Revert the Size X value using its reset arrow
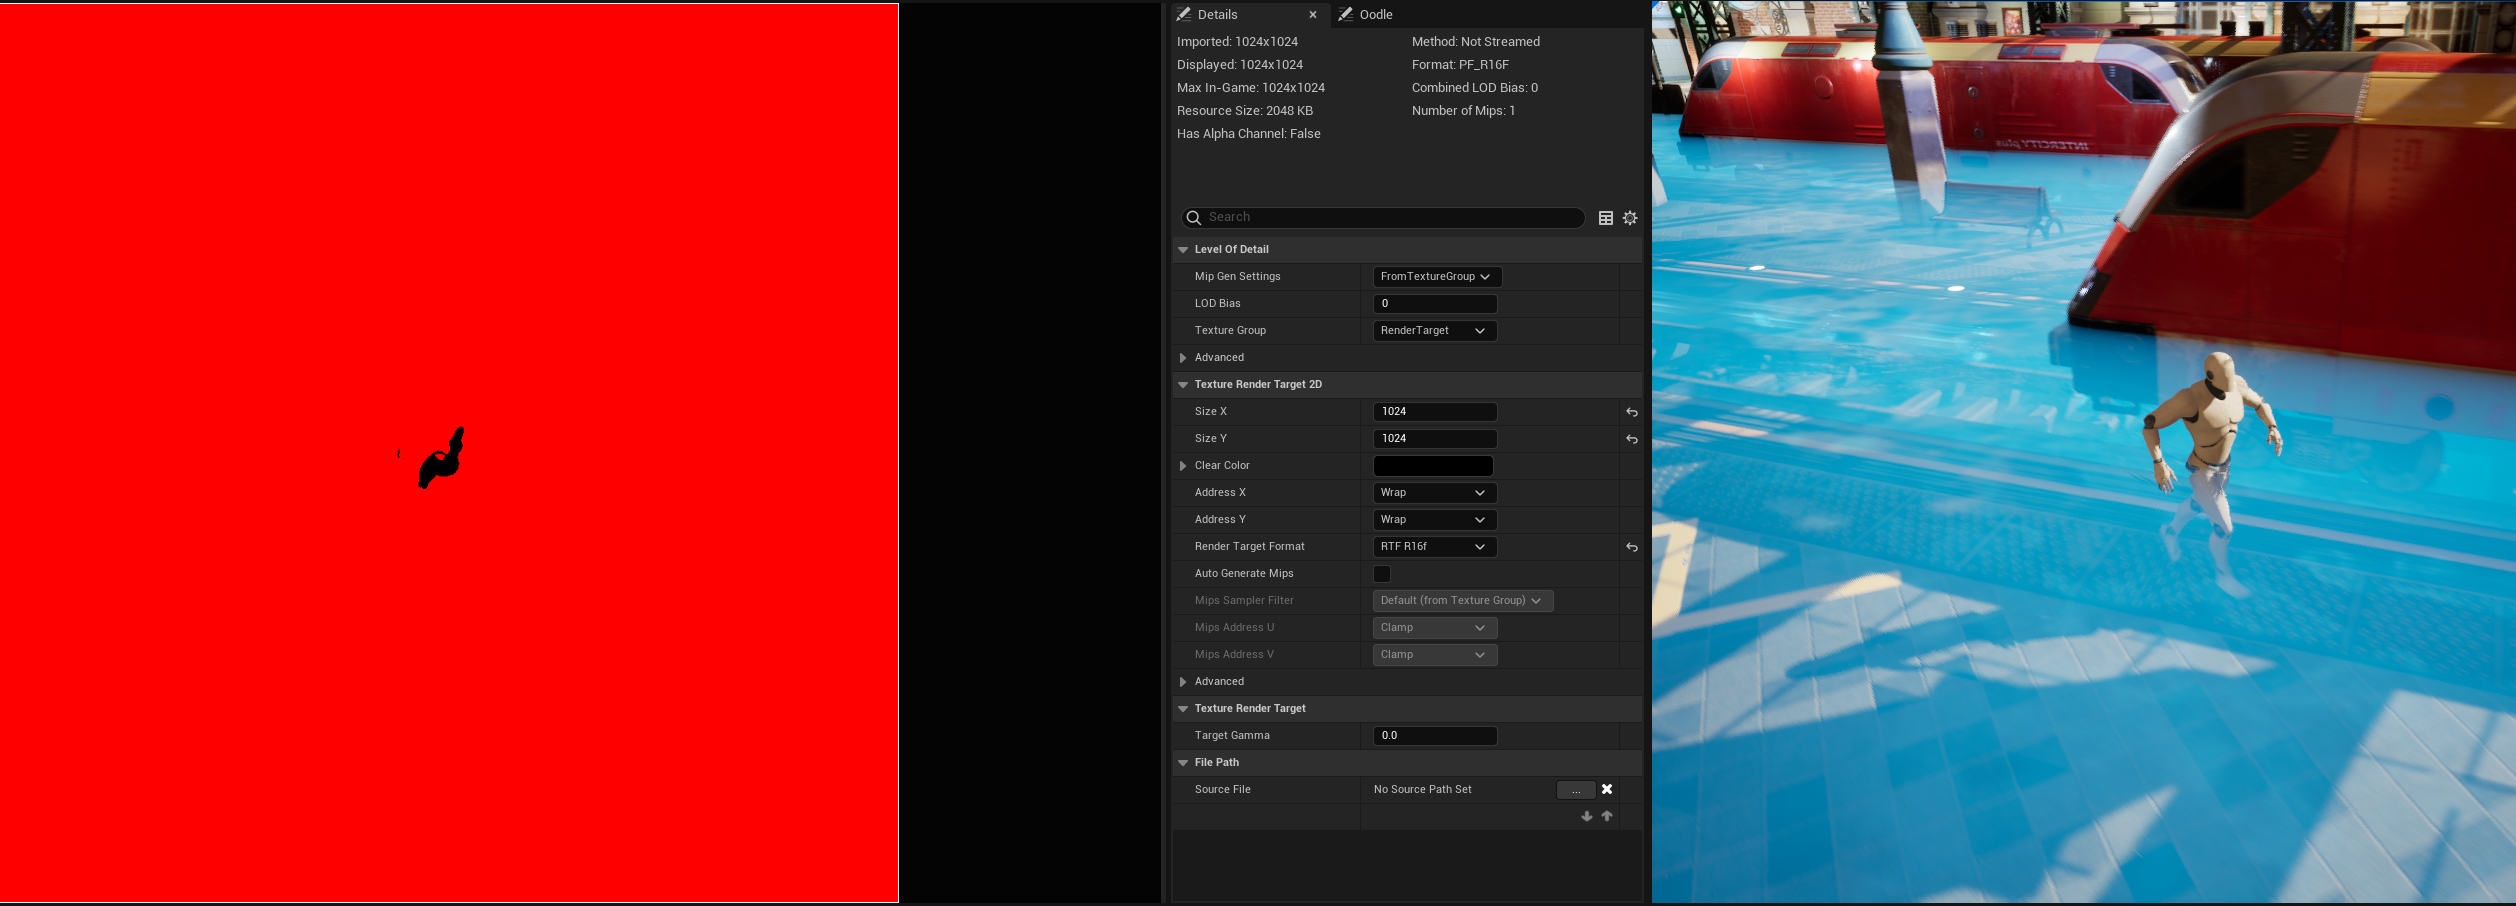The height and width of the screenshot is (906, 2516). pyautogui.click(x=1631, y=411)
